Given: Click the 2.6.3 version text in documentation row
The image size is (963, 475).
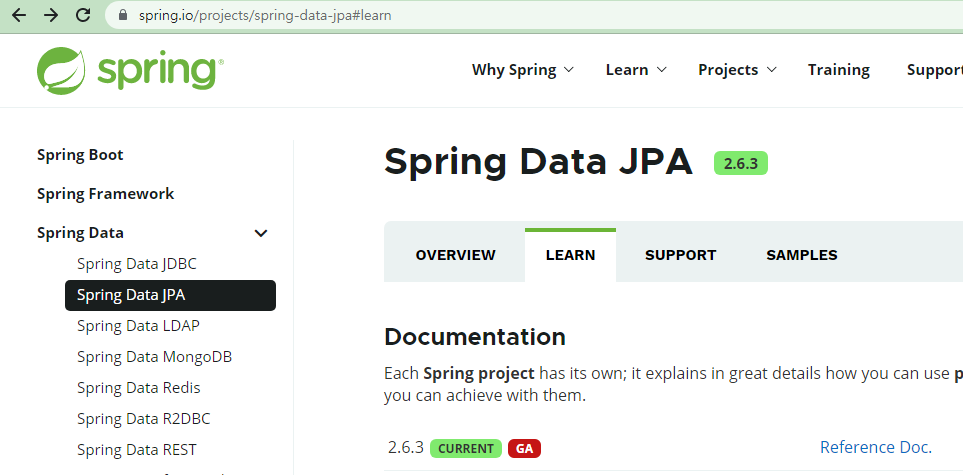Looking at the screenshot, I should pyautogui.click(x=406, y=447).
